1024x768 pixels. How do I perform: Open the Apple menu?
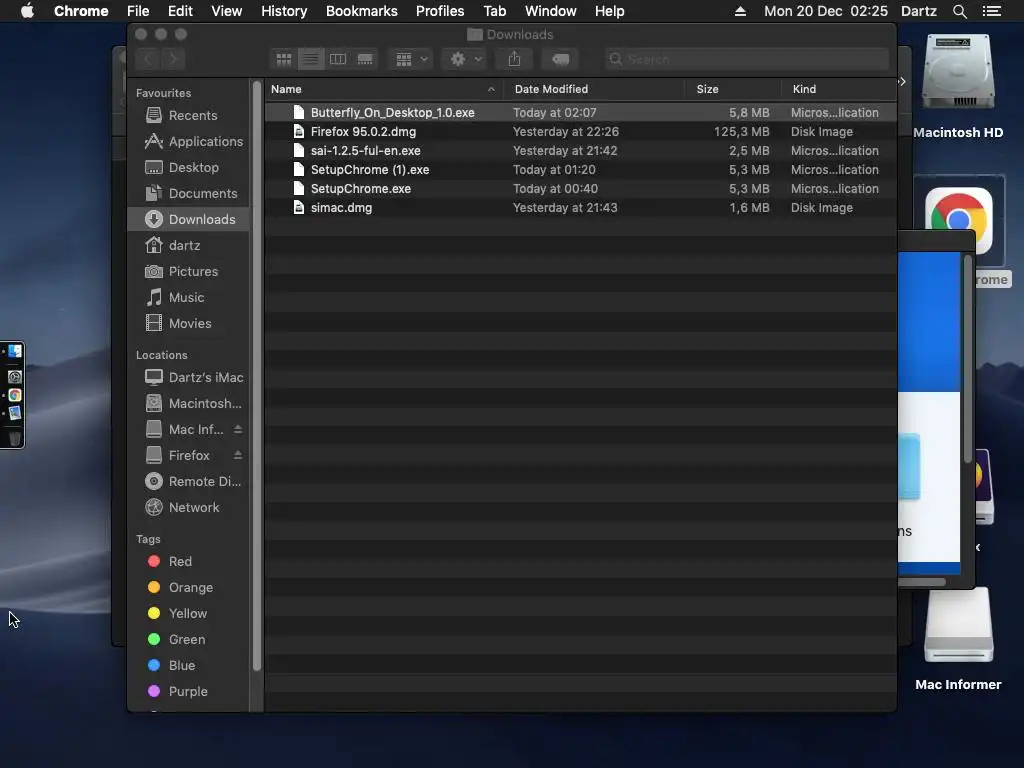27,11
